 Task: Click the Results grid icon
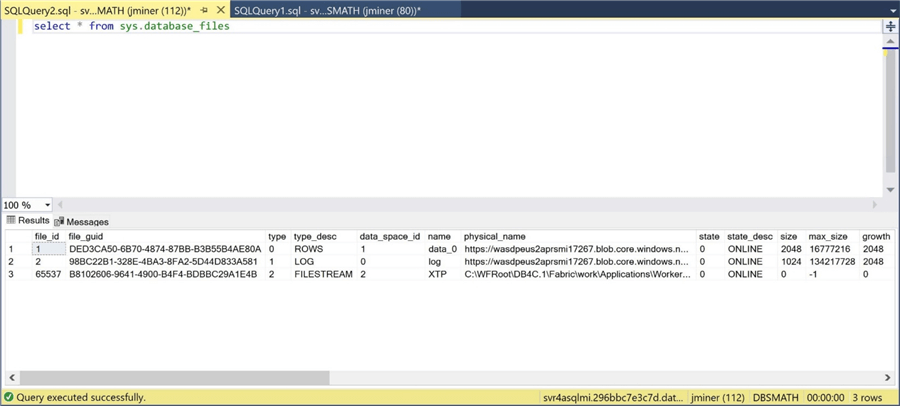pyautogui.click(x=11, y=221)
